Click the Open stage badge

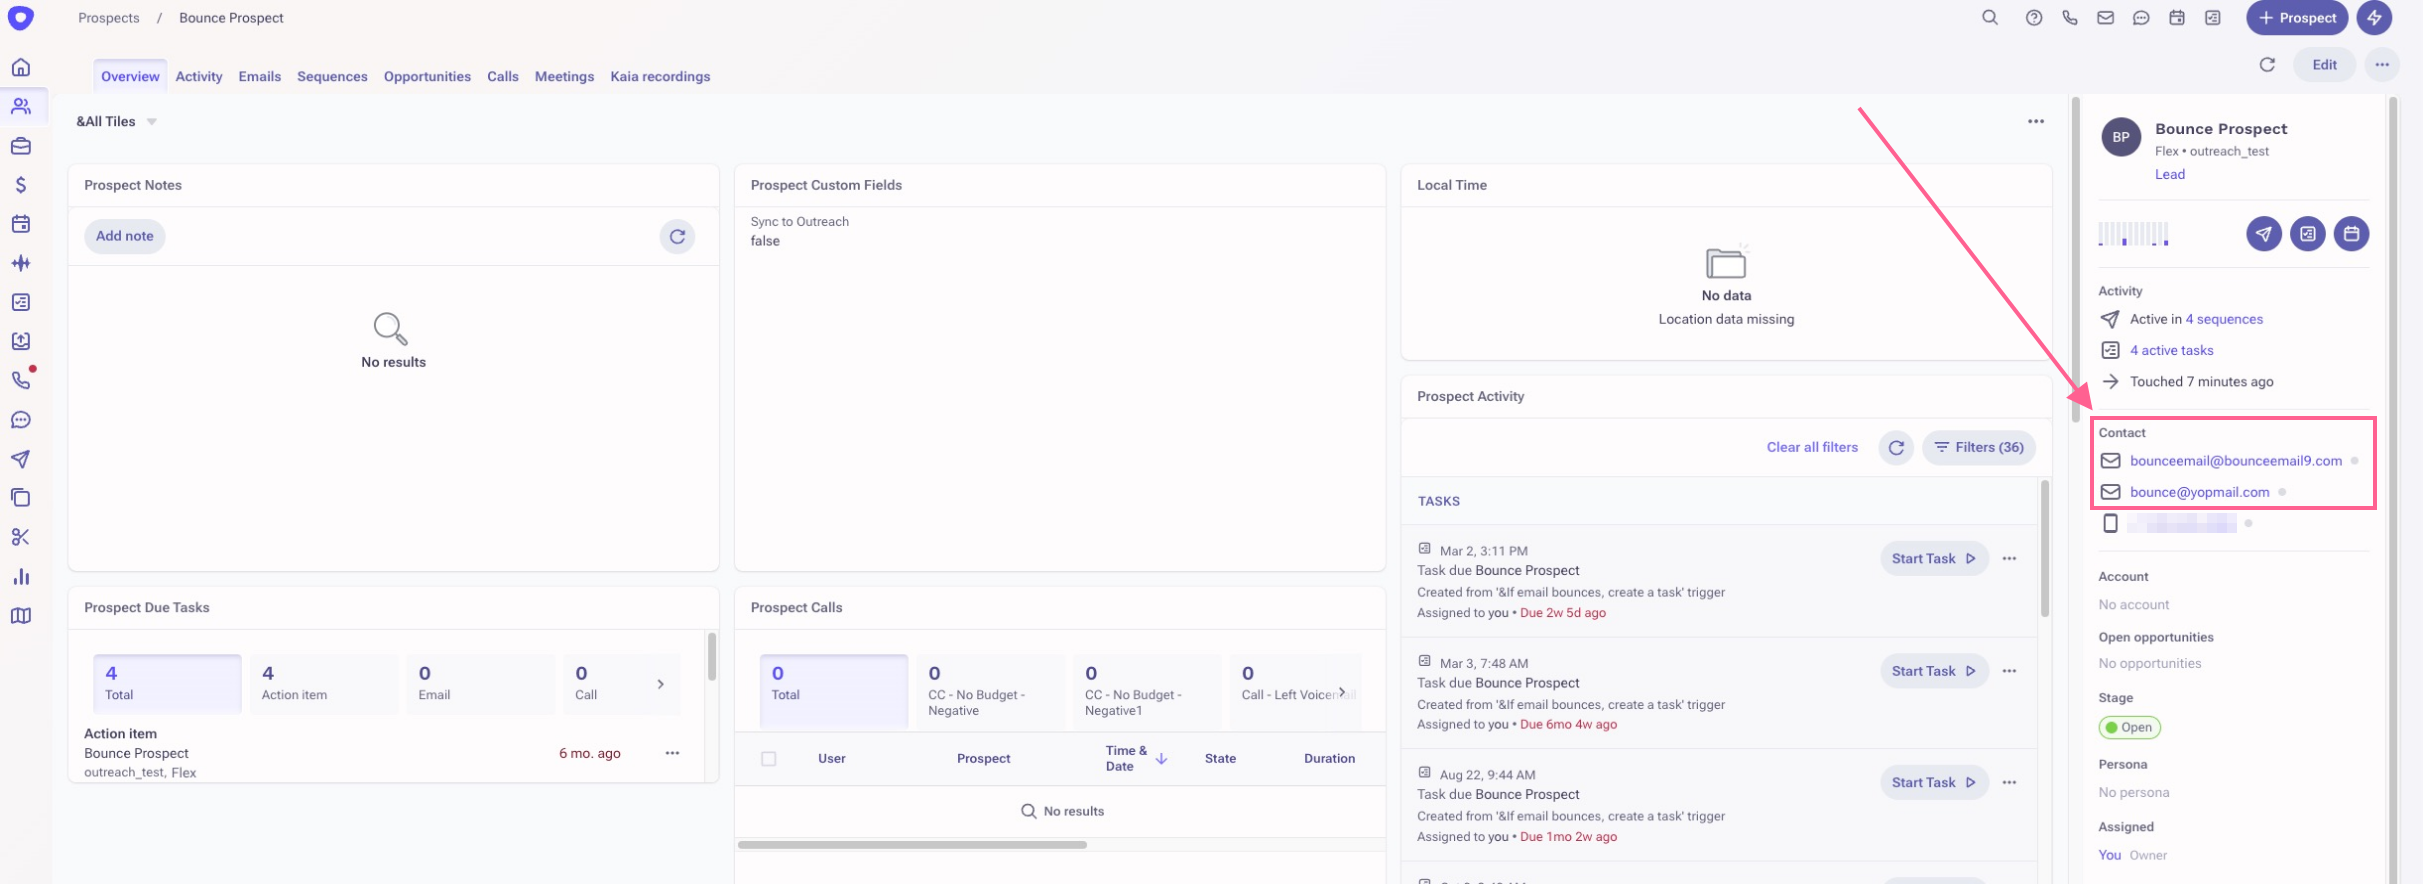pos(2129,728)
